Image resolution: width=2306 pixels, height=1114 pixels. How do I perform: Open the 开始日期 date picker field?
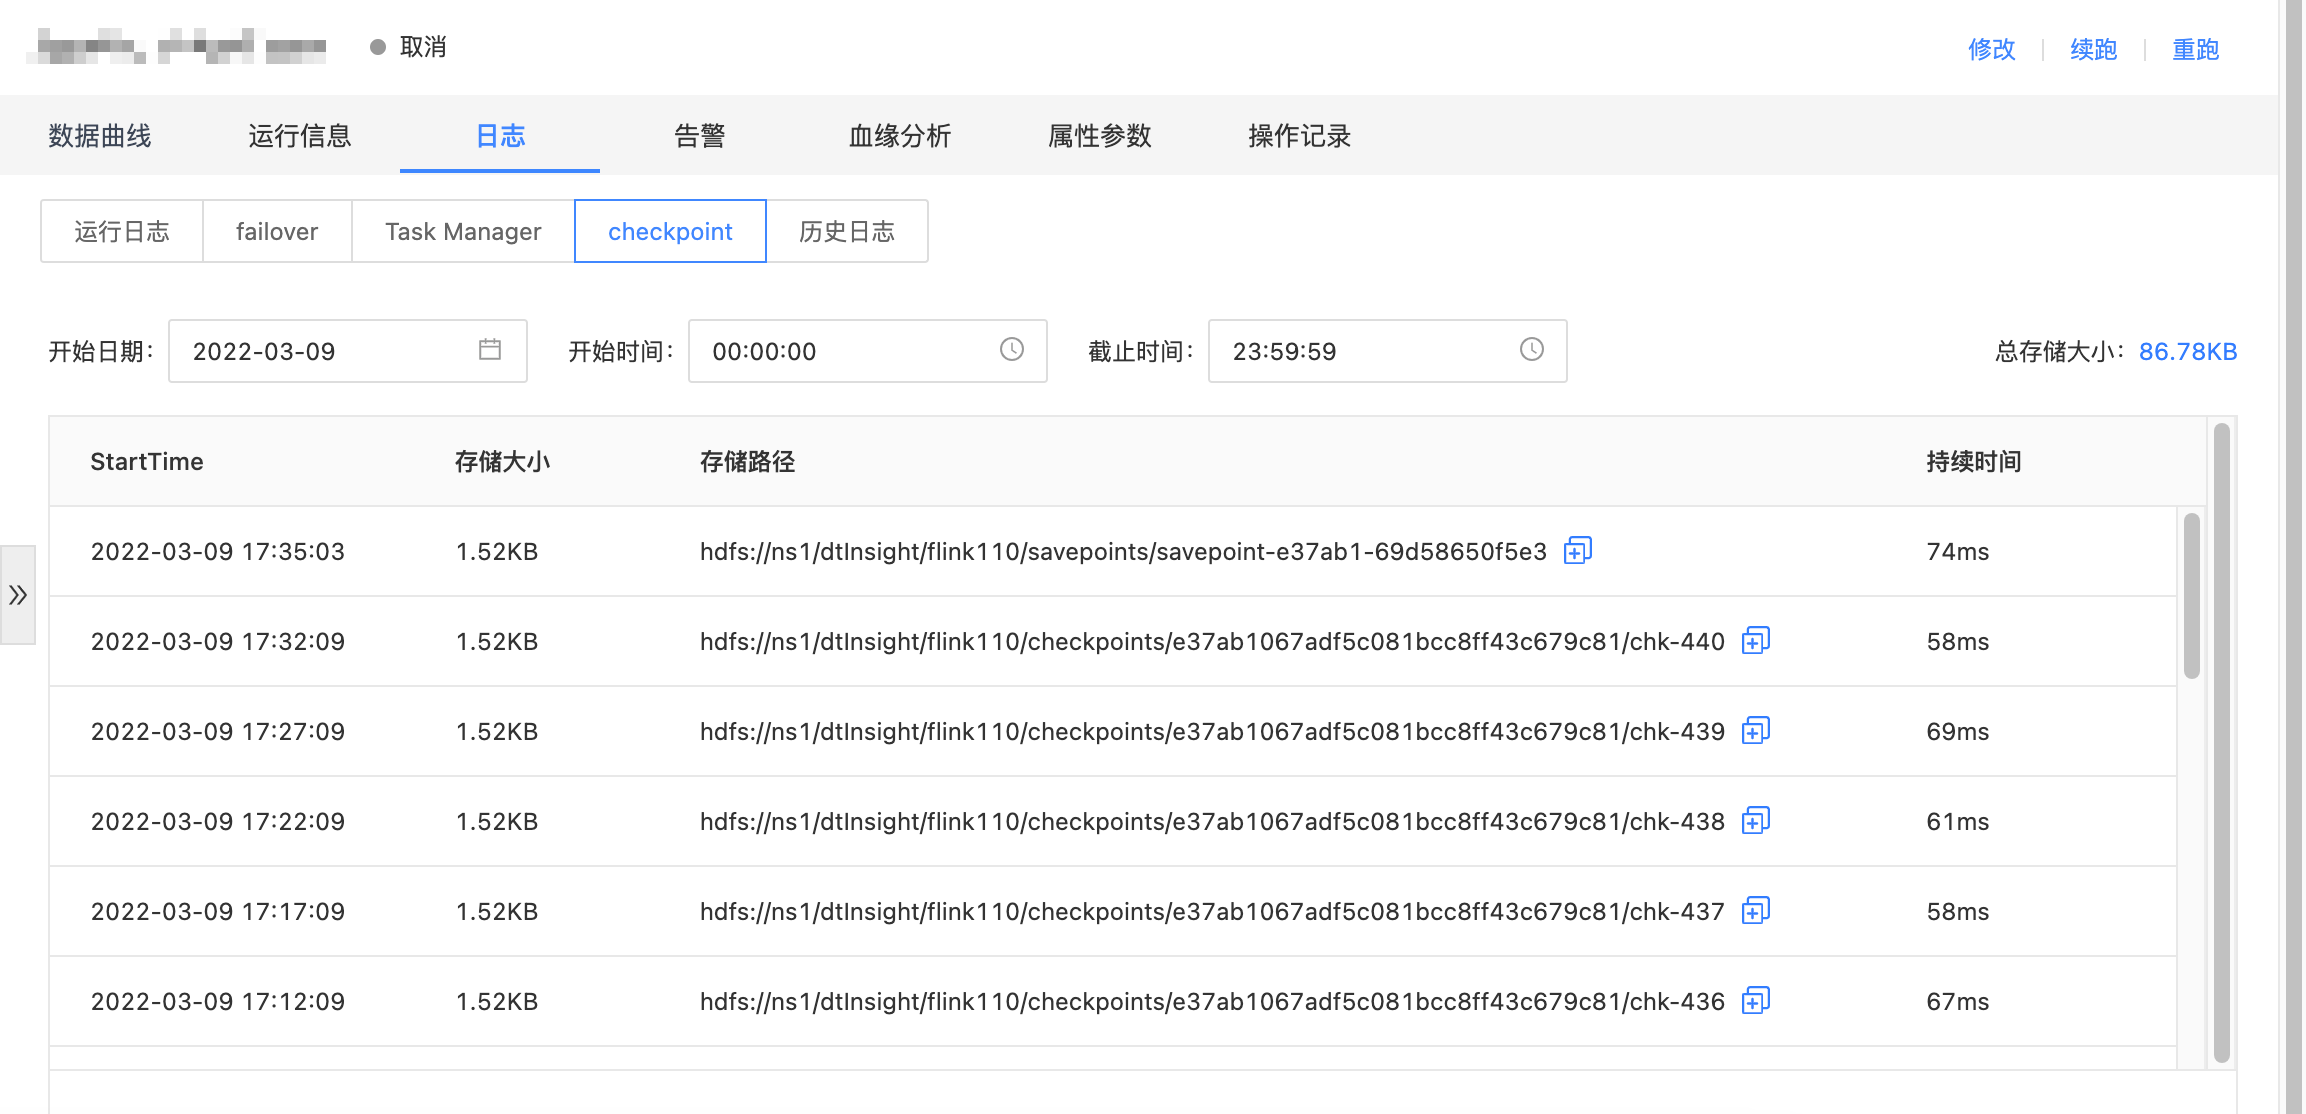tap(348, 351)
